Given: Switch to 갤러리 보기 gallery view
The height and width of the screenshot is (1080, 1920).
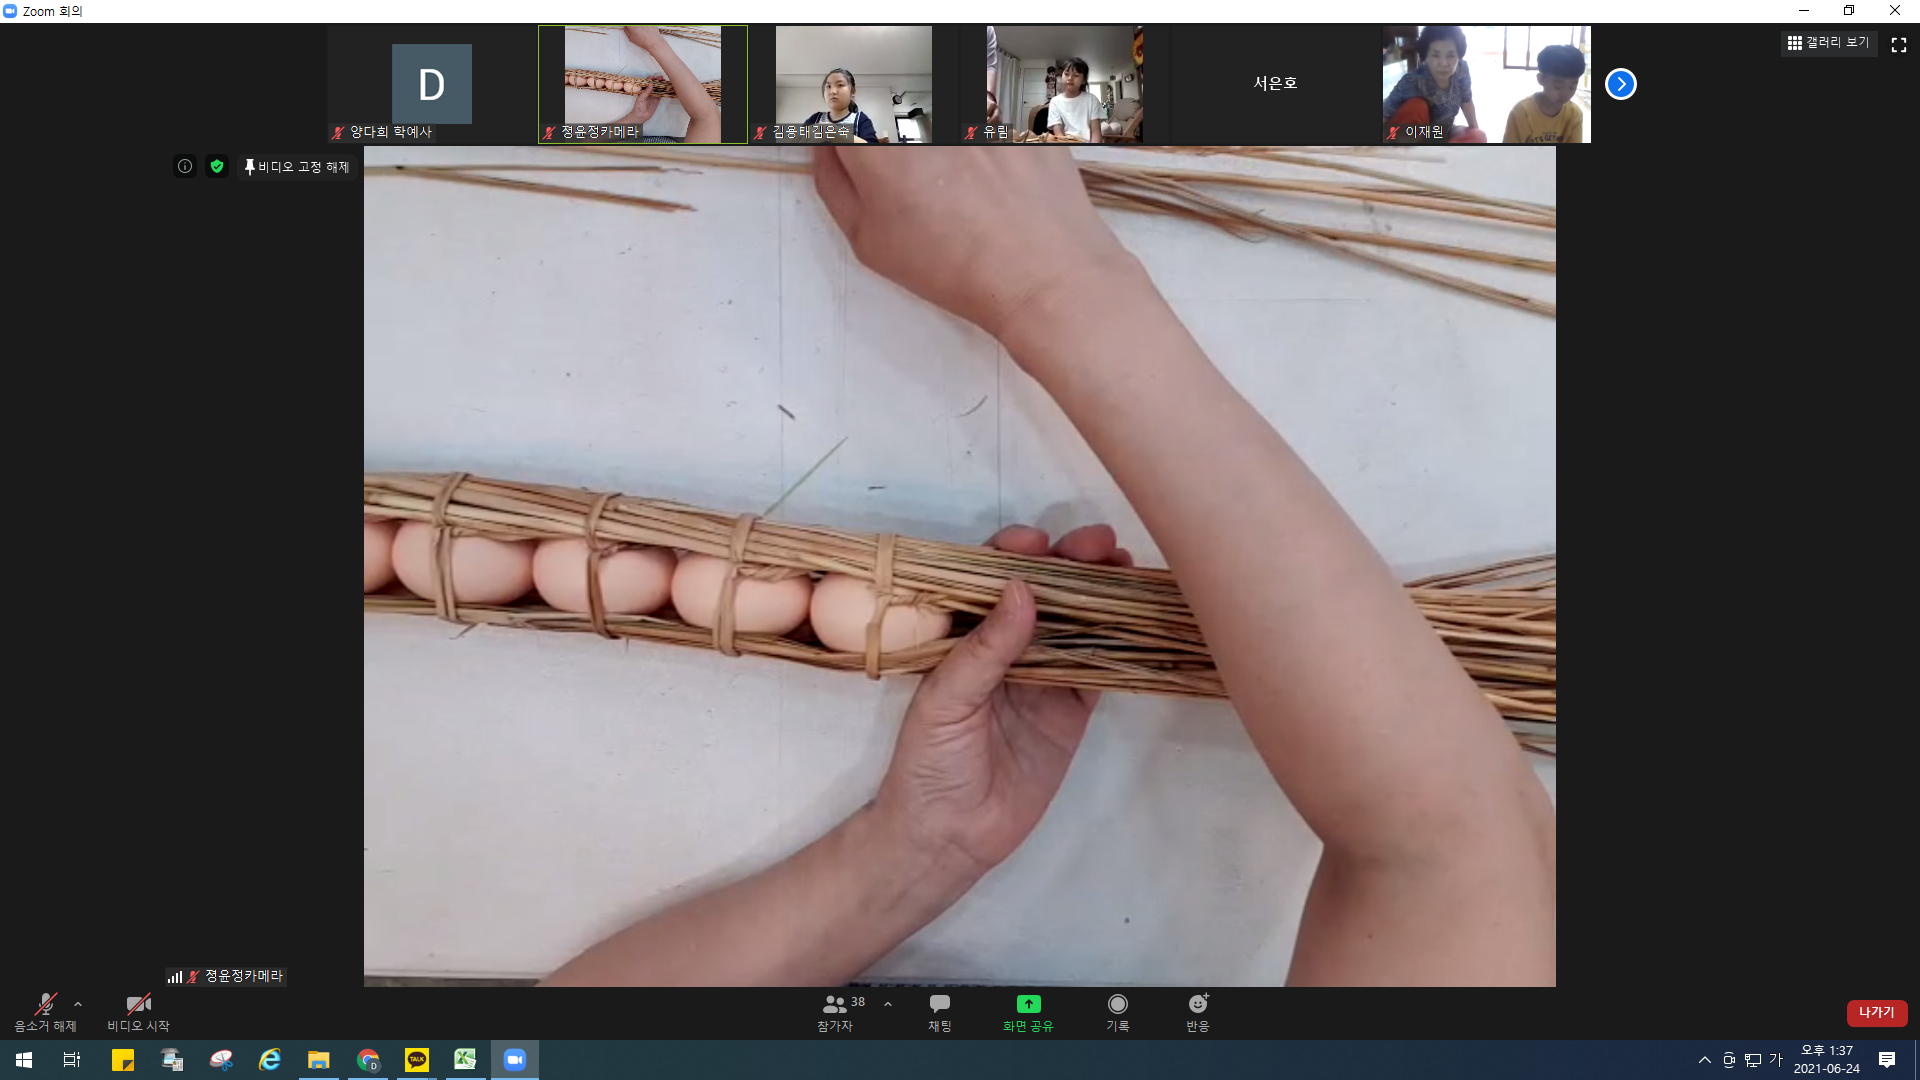Looking at the screenshot, I should [x=1828, y=43].
